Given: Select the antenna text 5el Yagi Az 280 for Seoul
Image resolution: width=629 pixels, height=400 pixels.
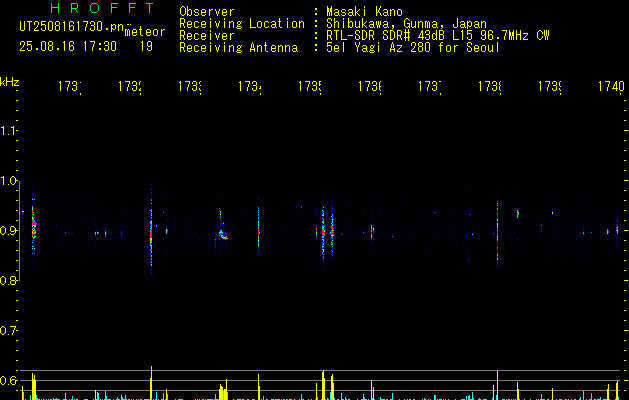Looking at the screenshot, I should 413,48.
